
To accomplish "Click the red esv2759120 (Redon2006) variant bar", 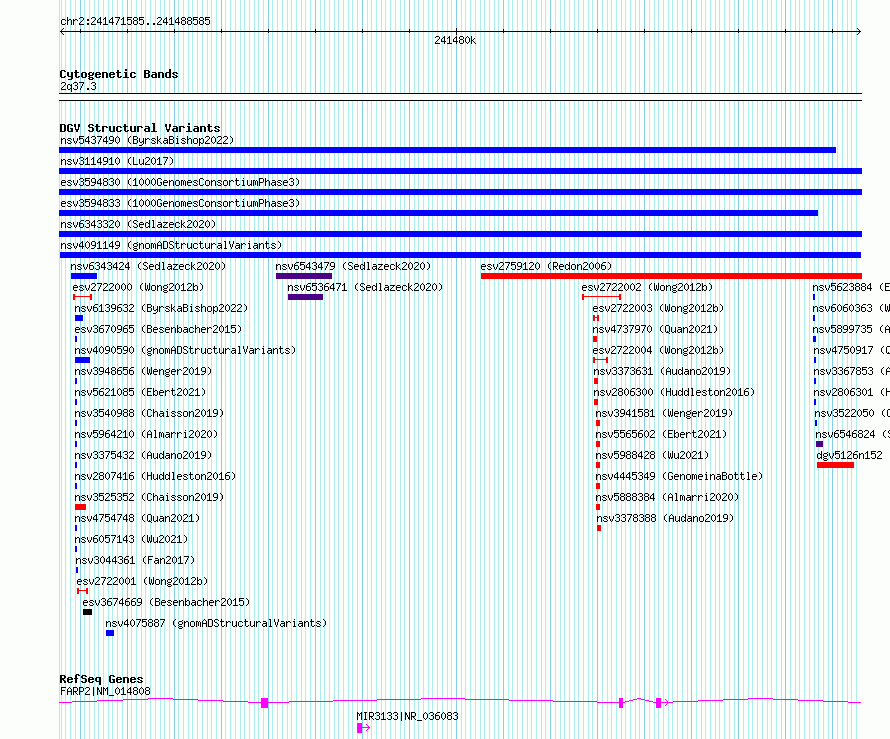I will pos(671,276).
